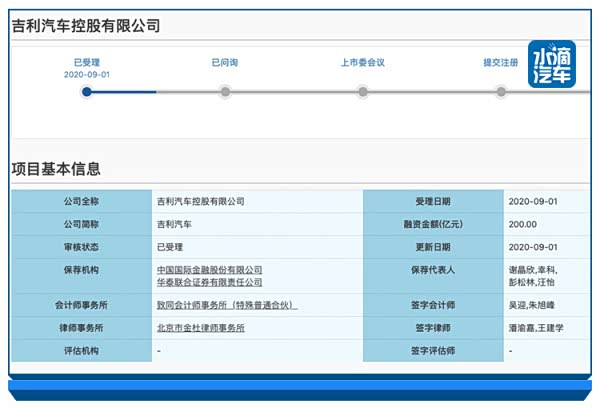Screen dimensions: 600x408
Task: Click the 2020-09-01 date under timeline 已受理
Action: tap(87, 75)
